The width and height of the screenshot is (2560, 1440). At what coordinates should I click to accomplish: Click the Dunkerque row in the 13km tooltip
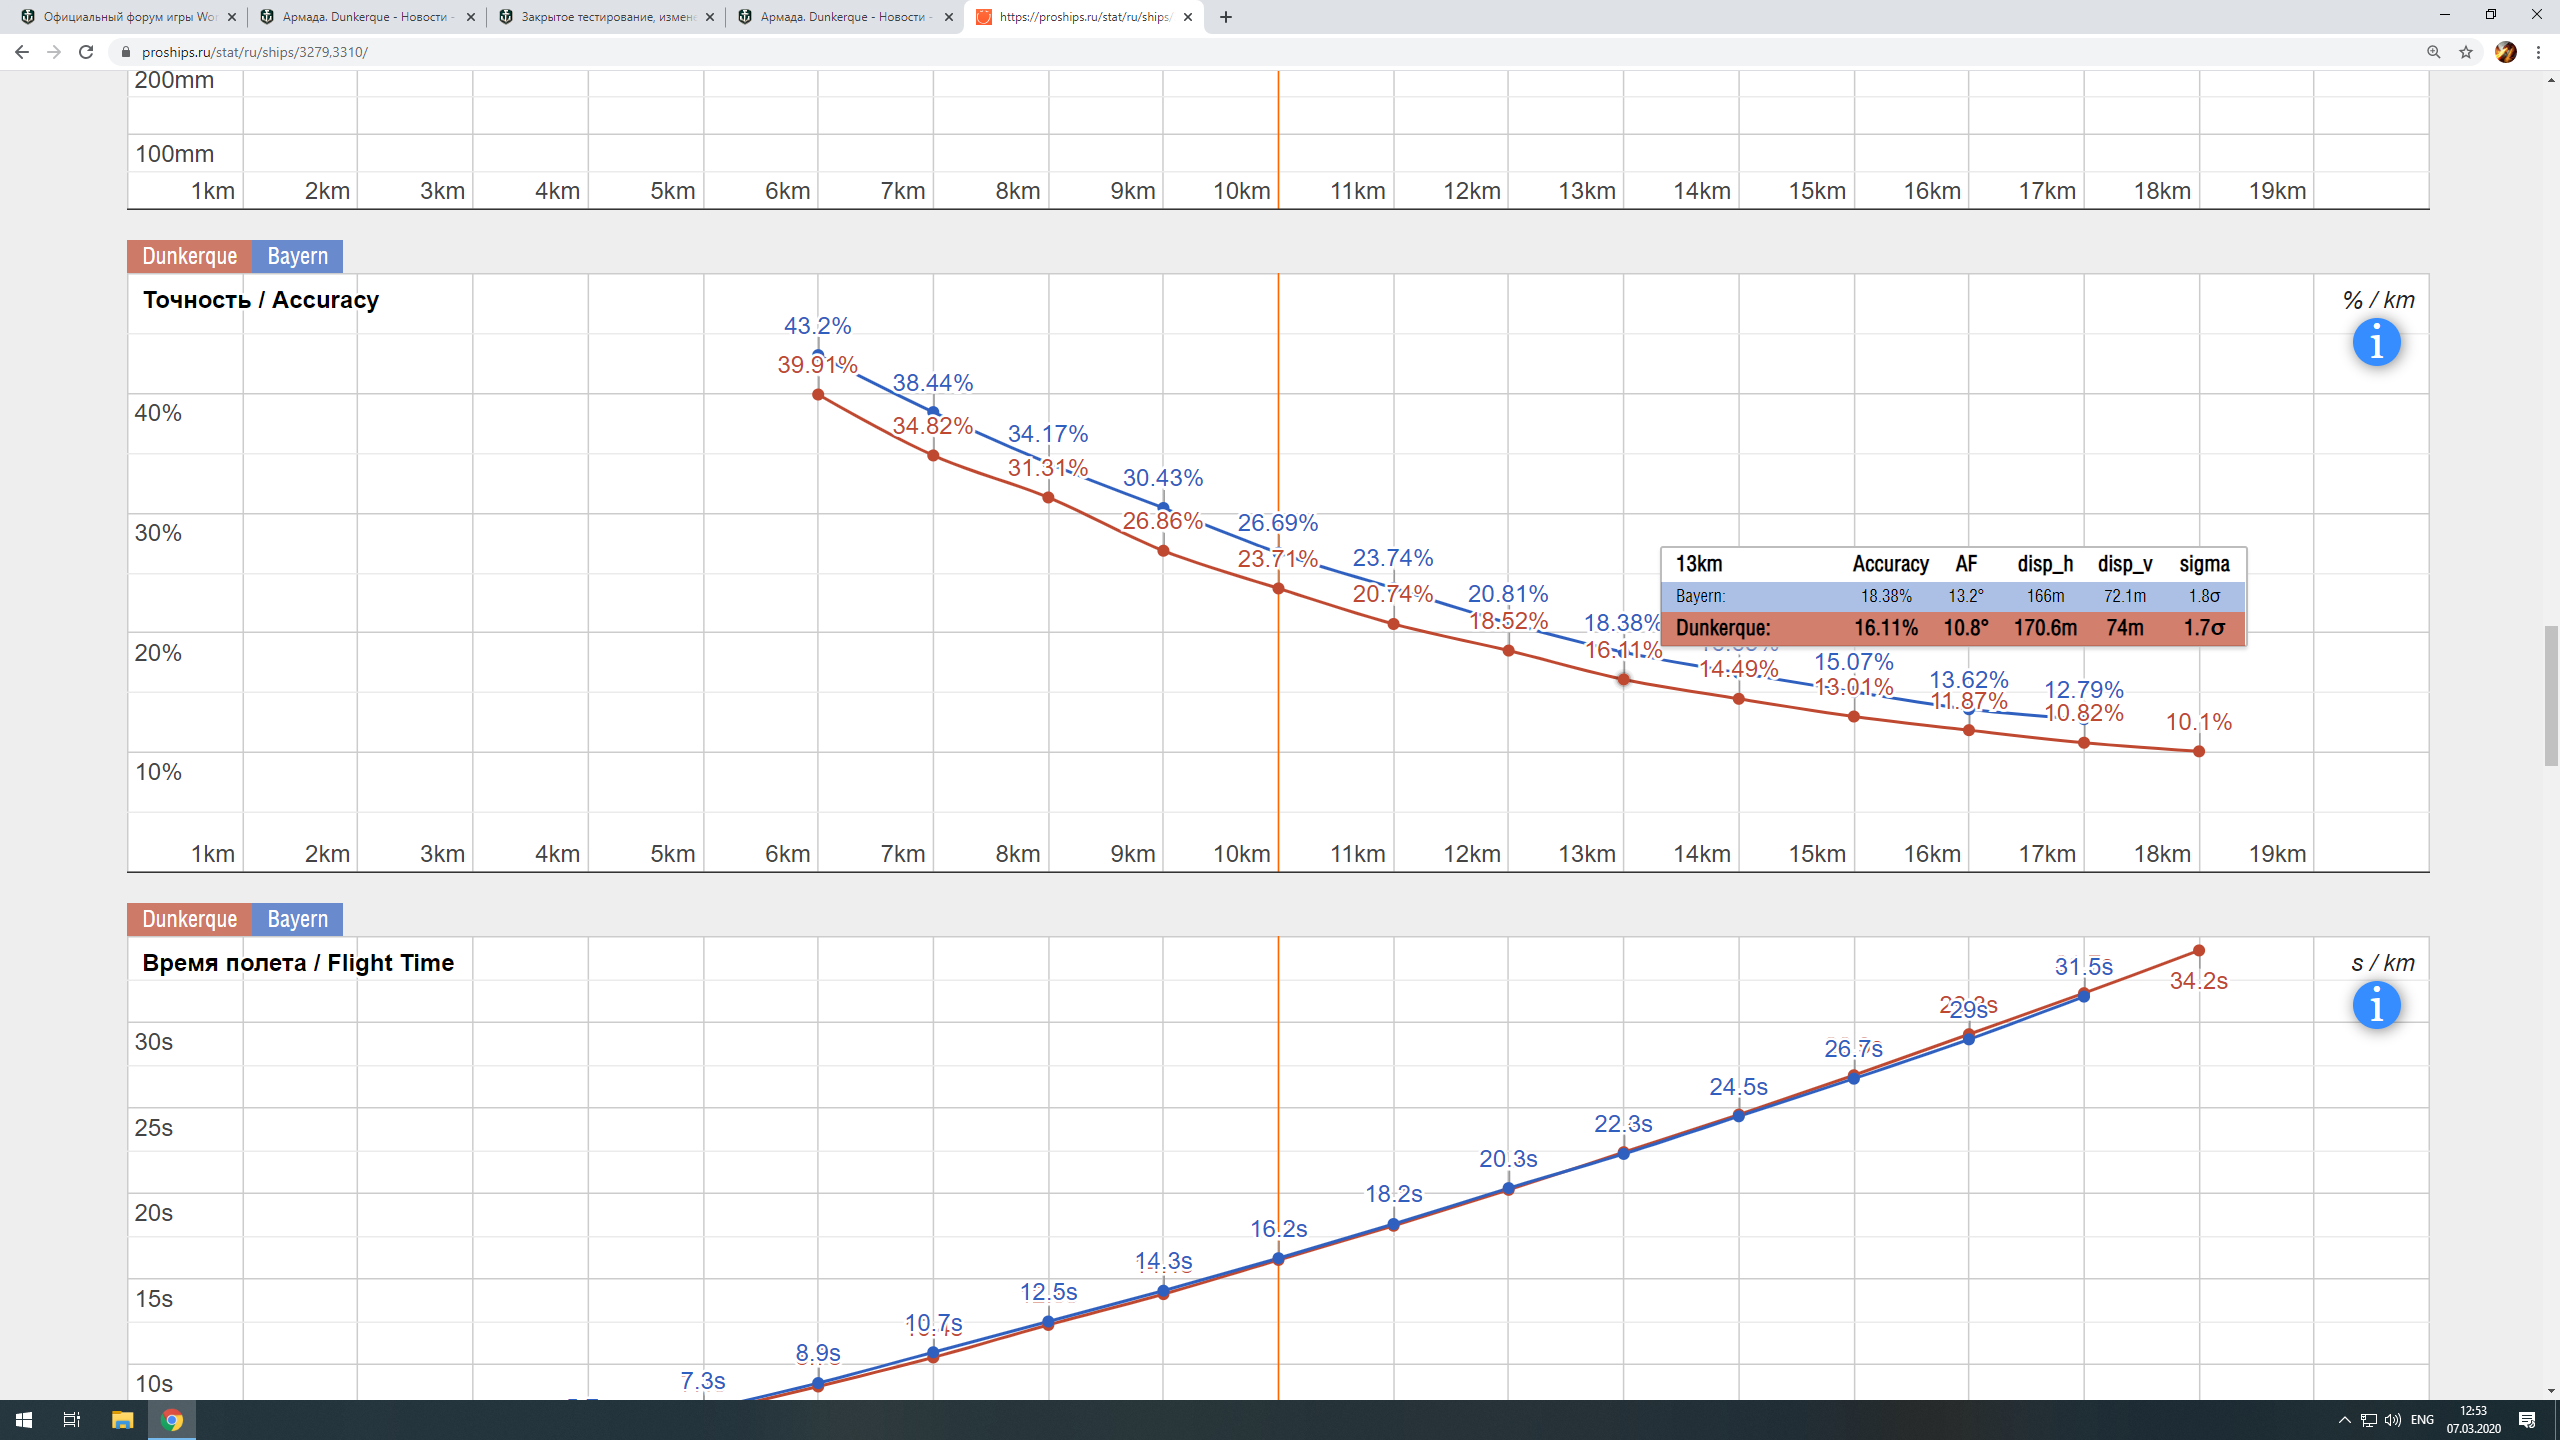tap(1953, 628)
